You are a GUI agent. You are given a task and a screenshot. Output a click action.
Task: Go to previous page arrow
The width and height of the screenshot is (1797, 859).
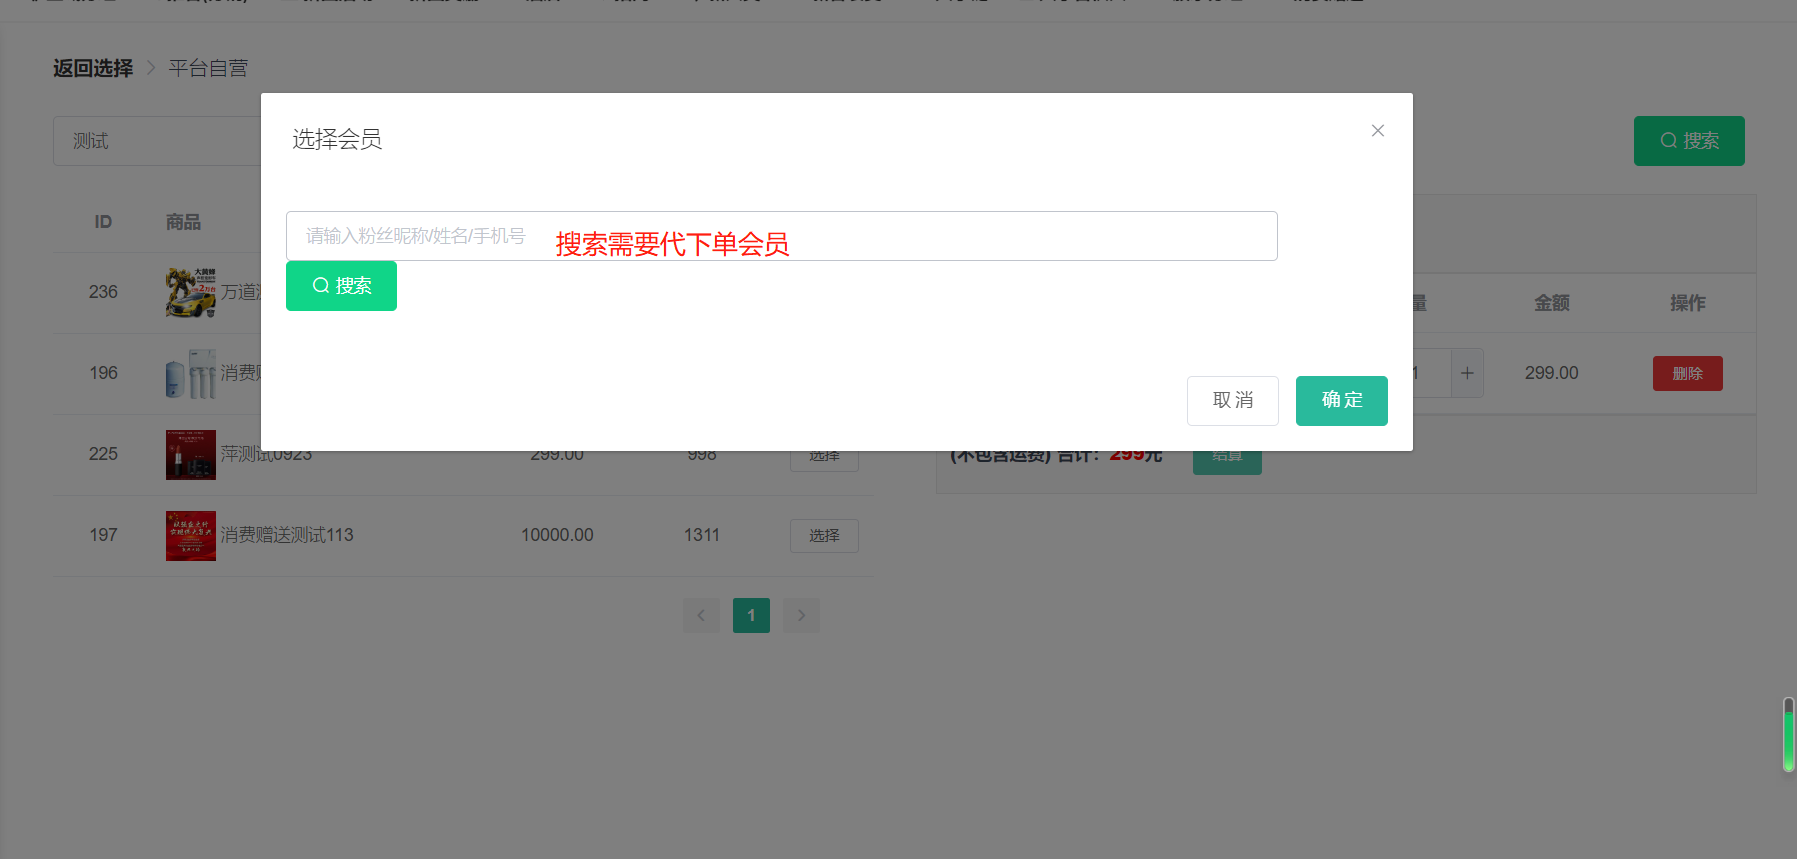tap(701, 616)
